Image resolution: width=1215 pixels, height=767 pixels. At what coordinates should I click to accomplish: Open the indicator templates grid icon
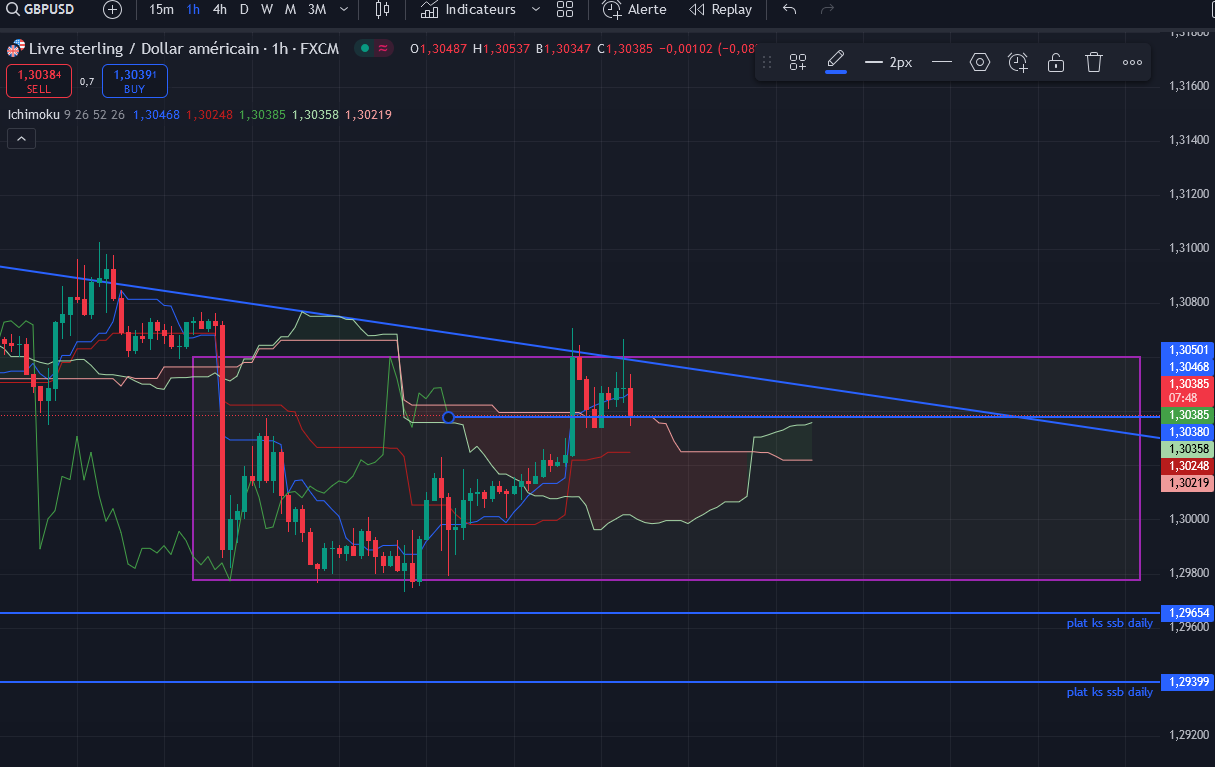click(565, 9)
